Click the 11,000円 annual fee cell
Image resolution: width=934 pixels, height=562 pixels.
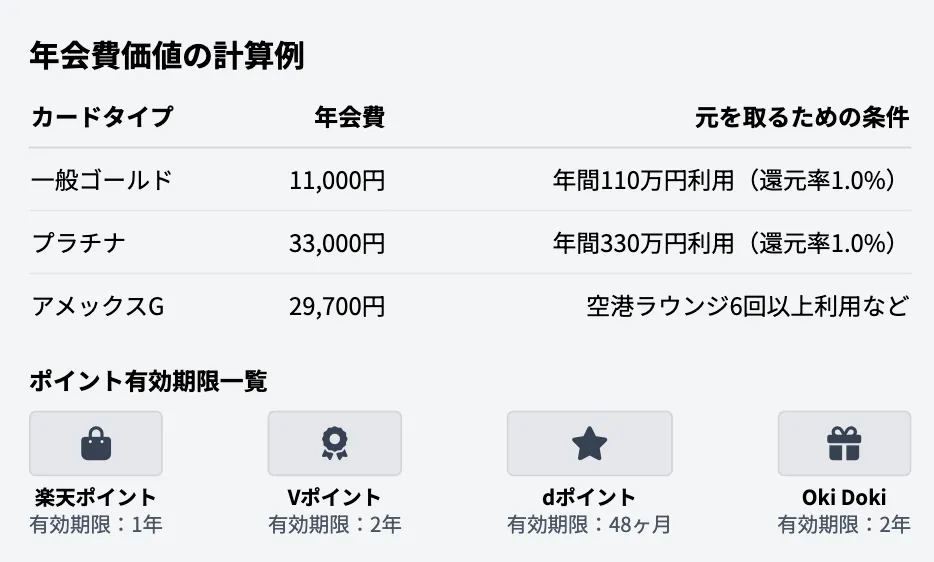click(337, 180)
